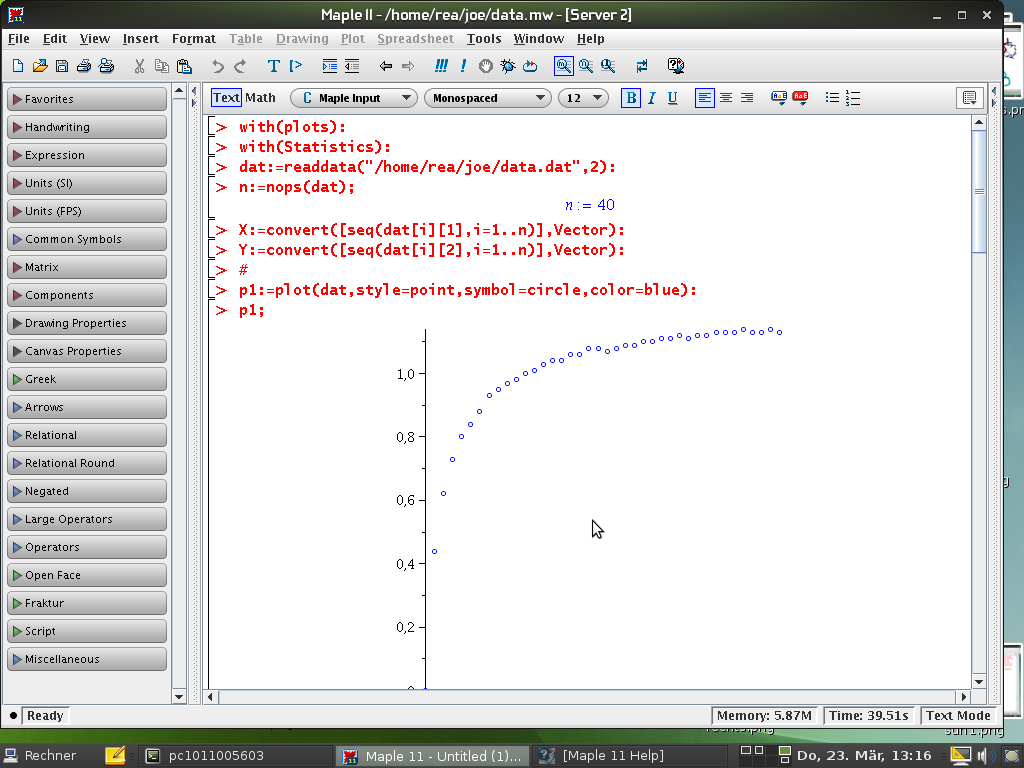
Task: Go back in hyperlink history
Action: pyautogui.click(x=386, y=66)
